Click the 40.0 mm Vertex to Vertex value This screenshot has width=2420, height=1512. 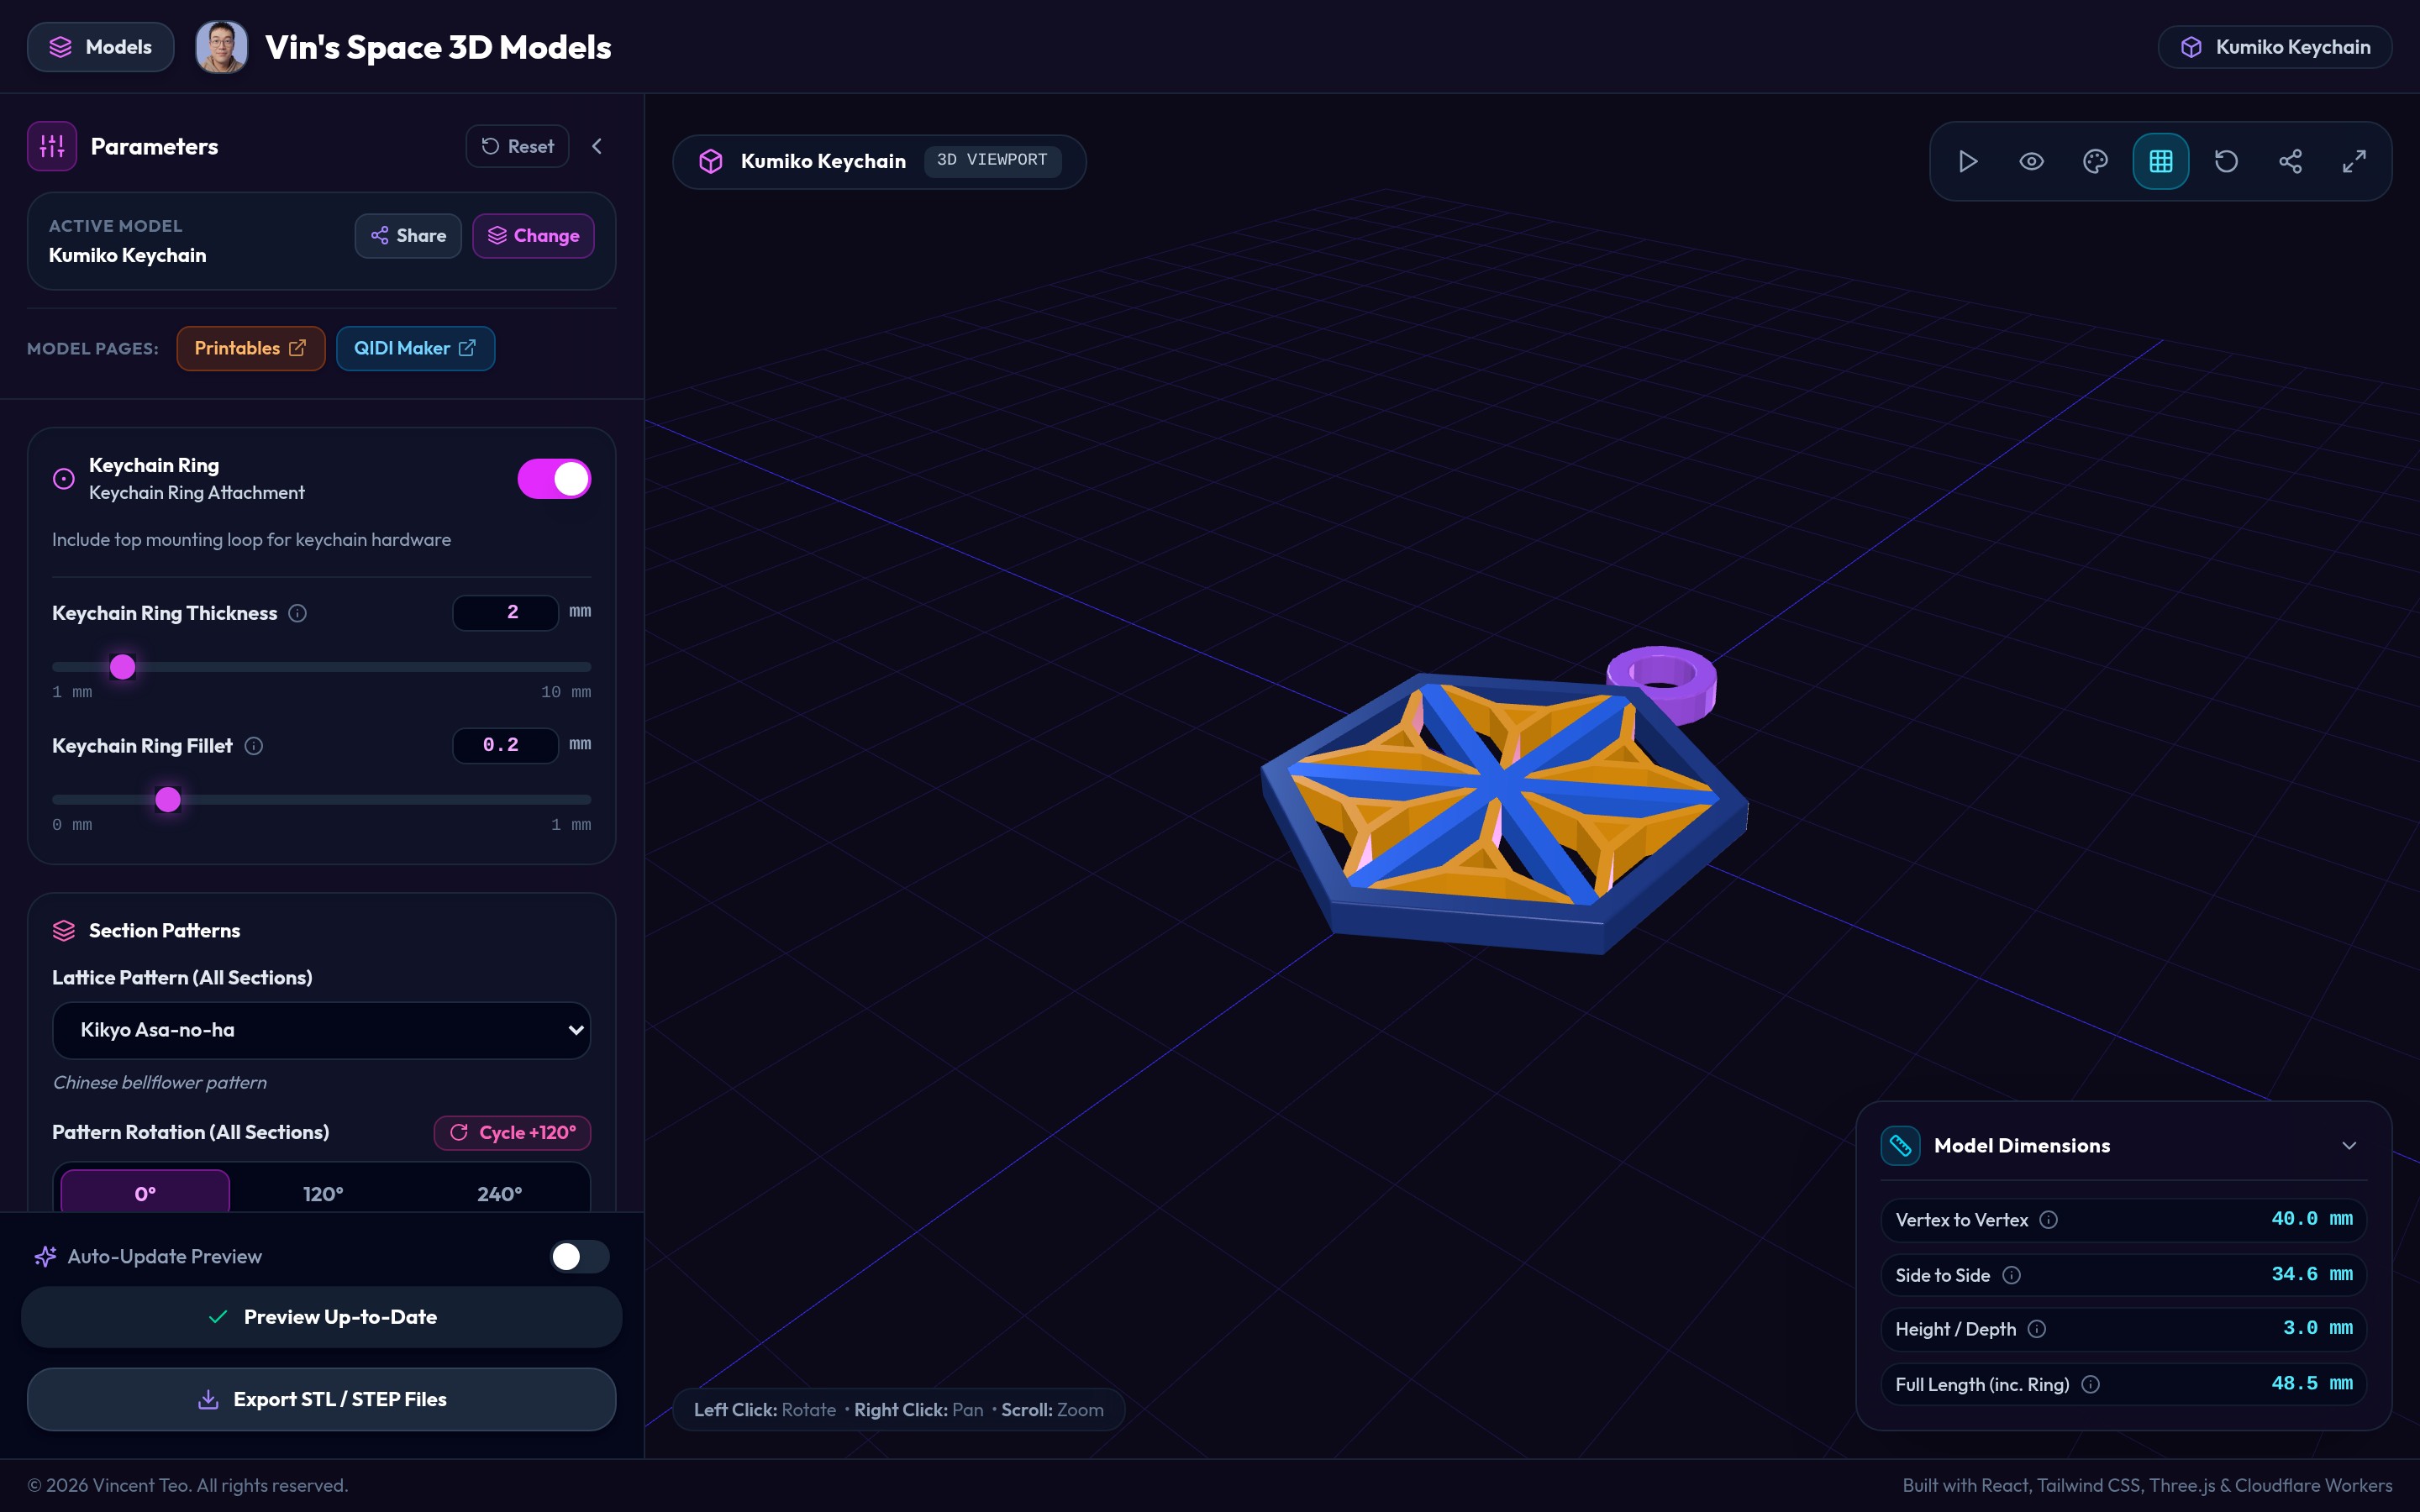point(2312,1219)
